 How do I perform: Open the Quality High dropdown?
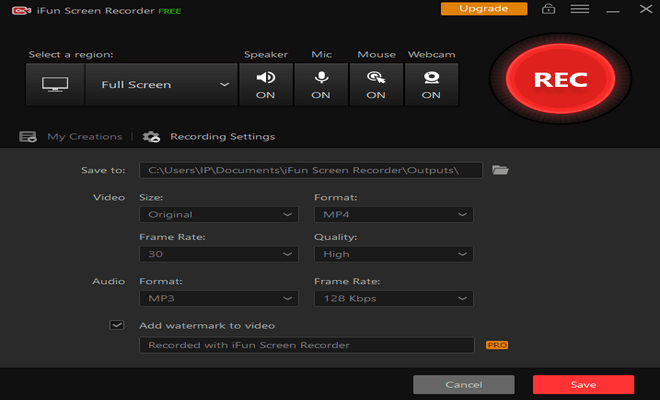click(394, 254)
